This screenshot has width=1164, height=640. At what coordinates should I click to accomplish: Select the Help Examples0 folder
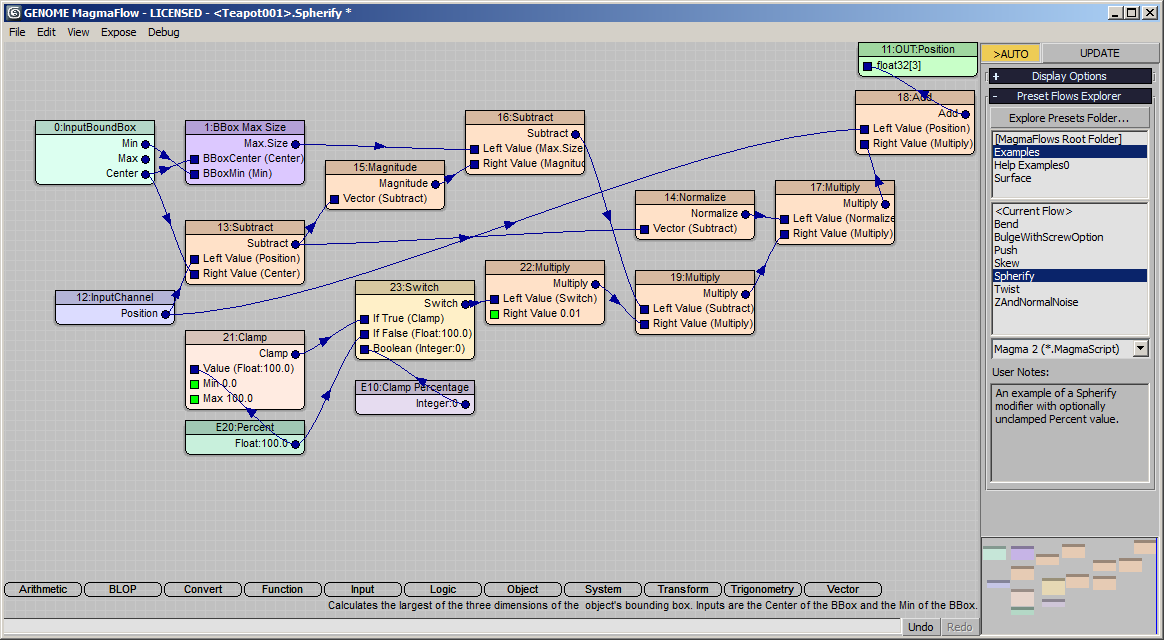click(1069, 165)
